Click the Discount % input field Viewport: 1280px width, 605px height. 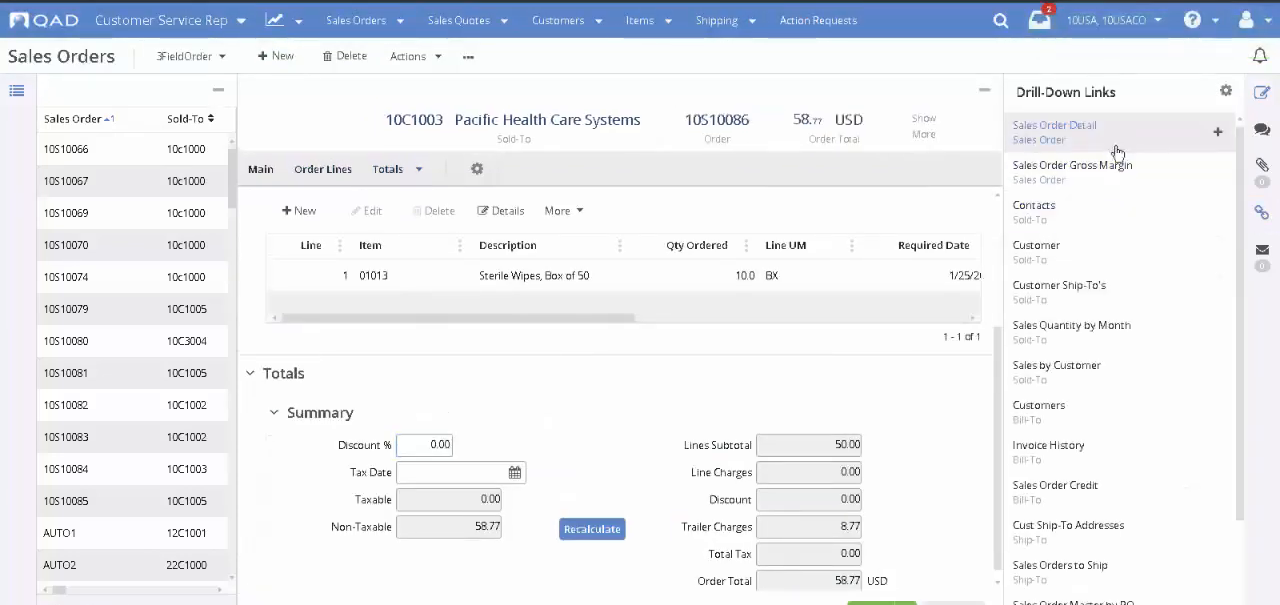click(x=424, y=445)
